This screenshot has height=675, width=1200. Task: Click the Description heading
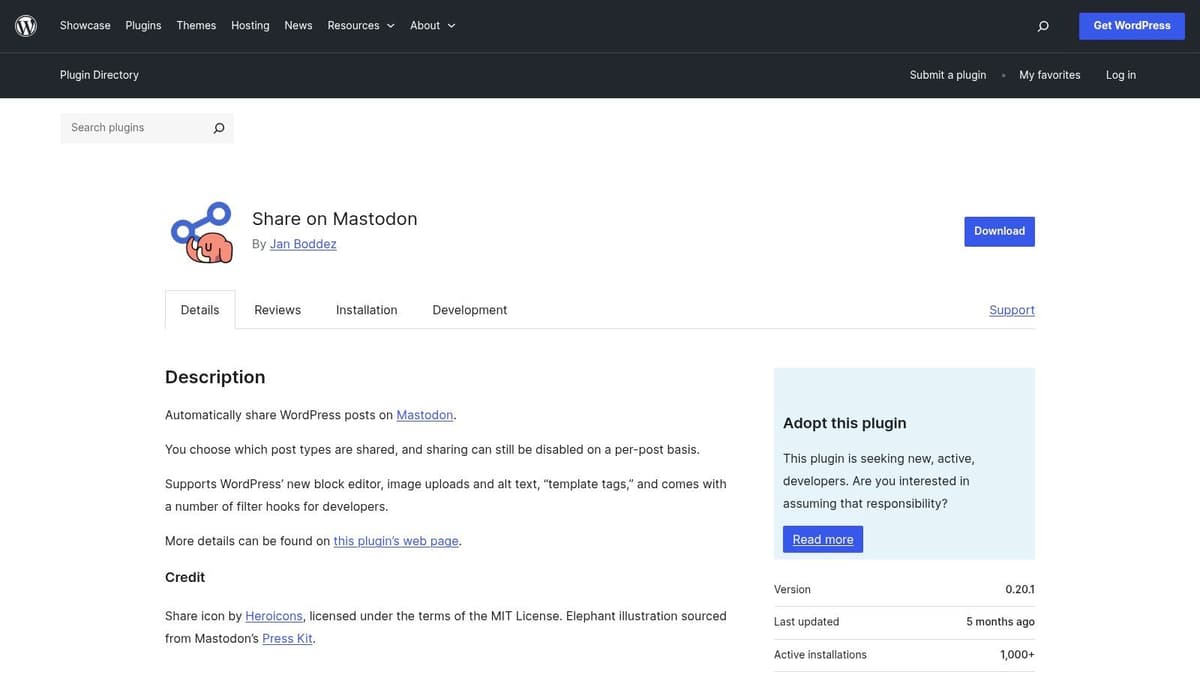pyautogui.click(x=215, y=377)
